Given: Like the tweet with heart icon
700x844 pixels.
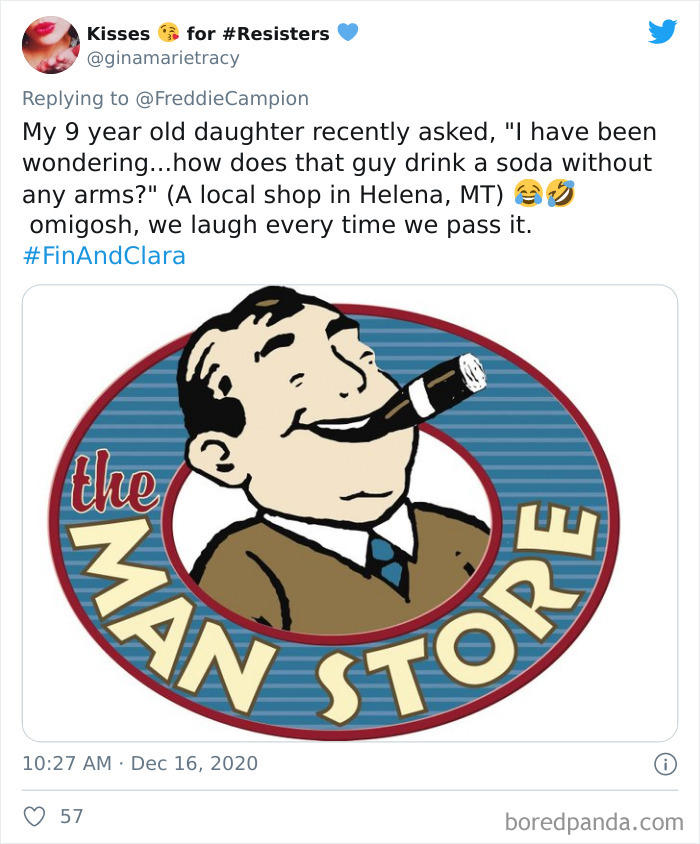Looking at the screenshot, I should (34, 816).
